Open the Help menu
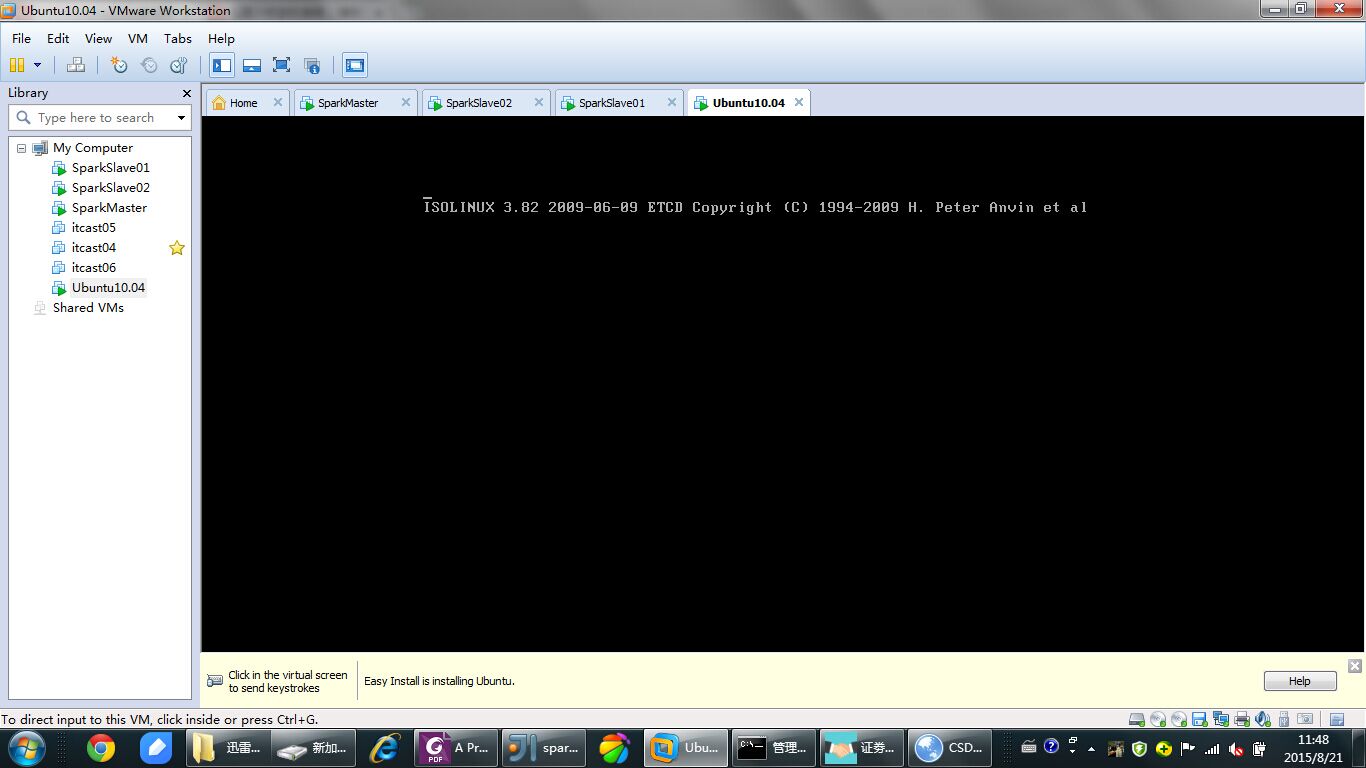Screen dimensions: 1366x768 coord(221,38)
